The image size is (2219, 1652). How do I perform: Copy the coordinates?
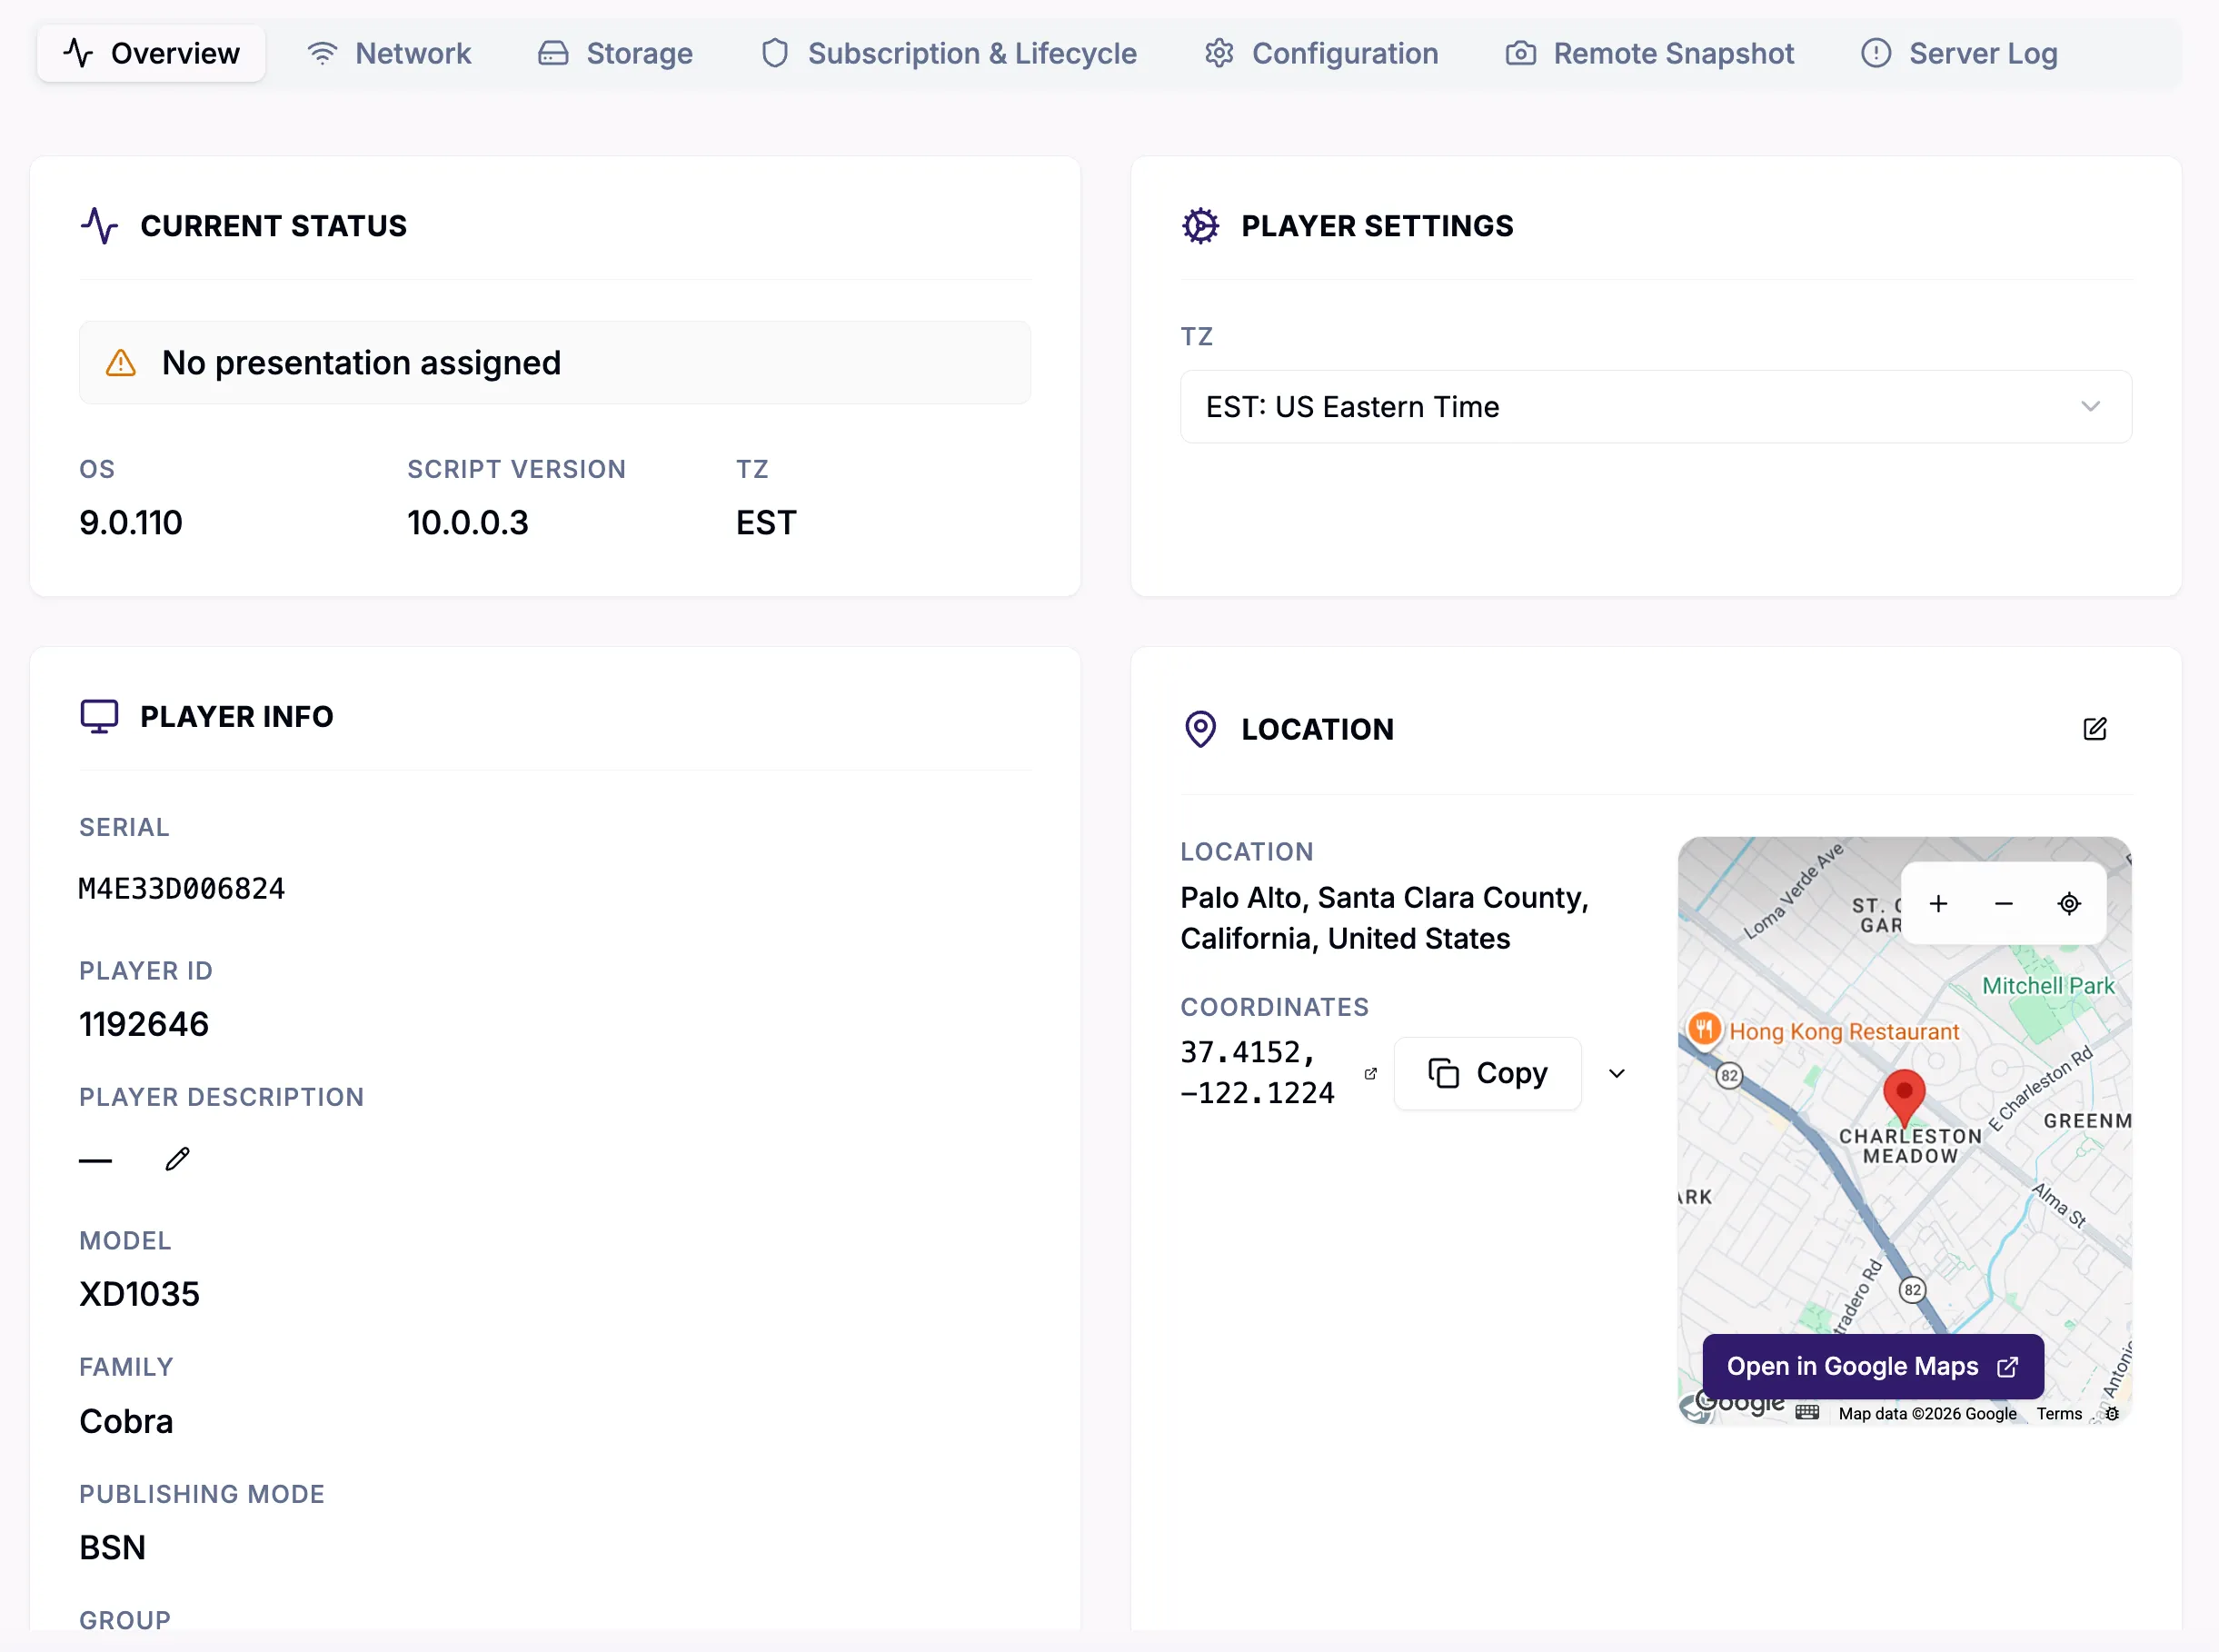coord(1487,1073)
